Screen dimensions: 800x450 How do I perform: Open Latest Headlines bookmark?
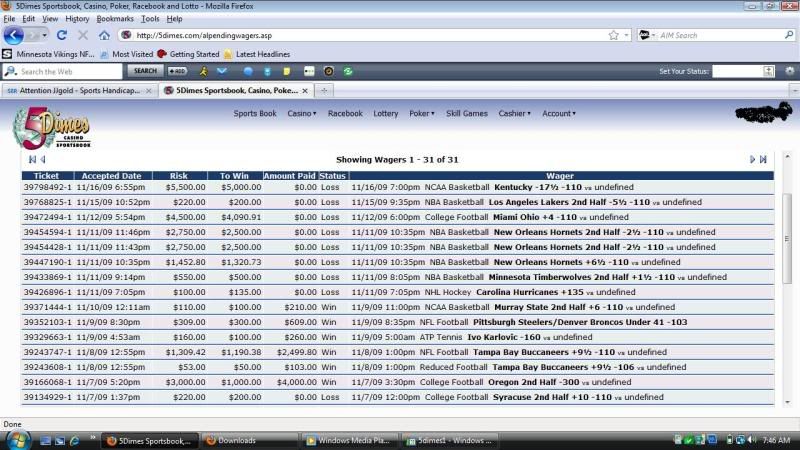[260, 54]
